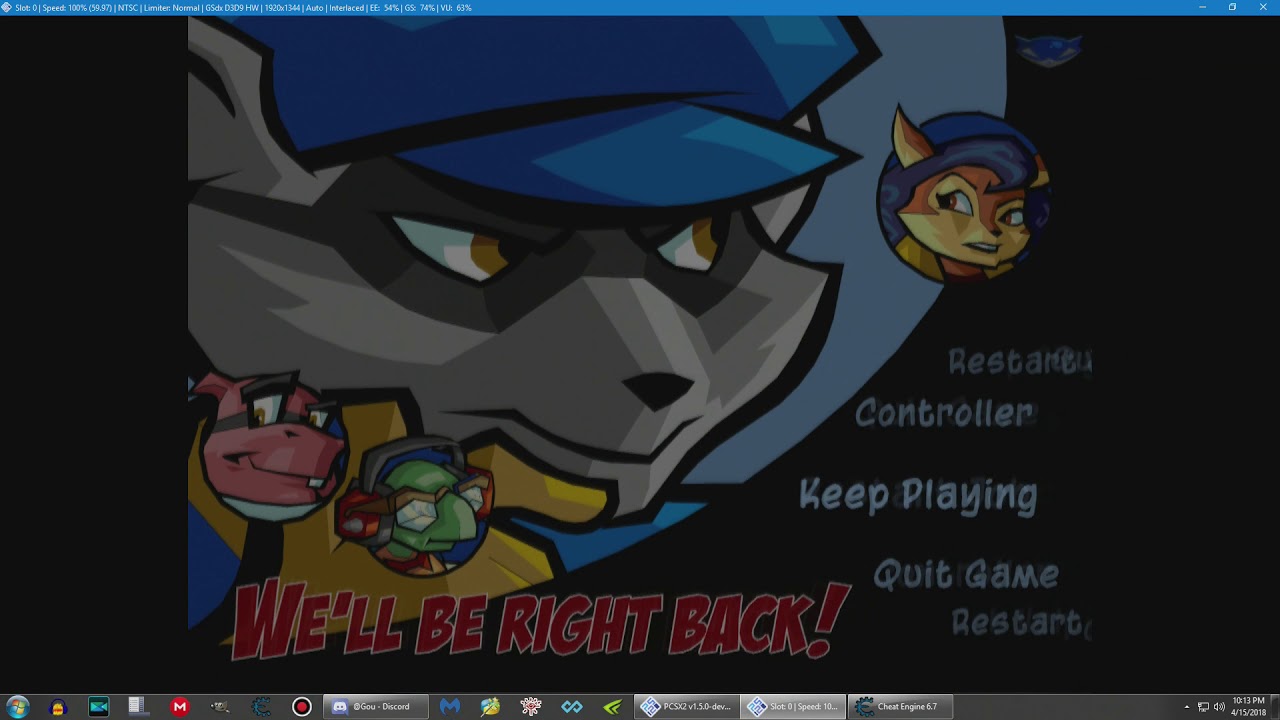Click the title bar text starting 'Slot: 0 | Speed: 100%'
Viewport: 1280px width, 720px height.
coord(243,7)
